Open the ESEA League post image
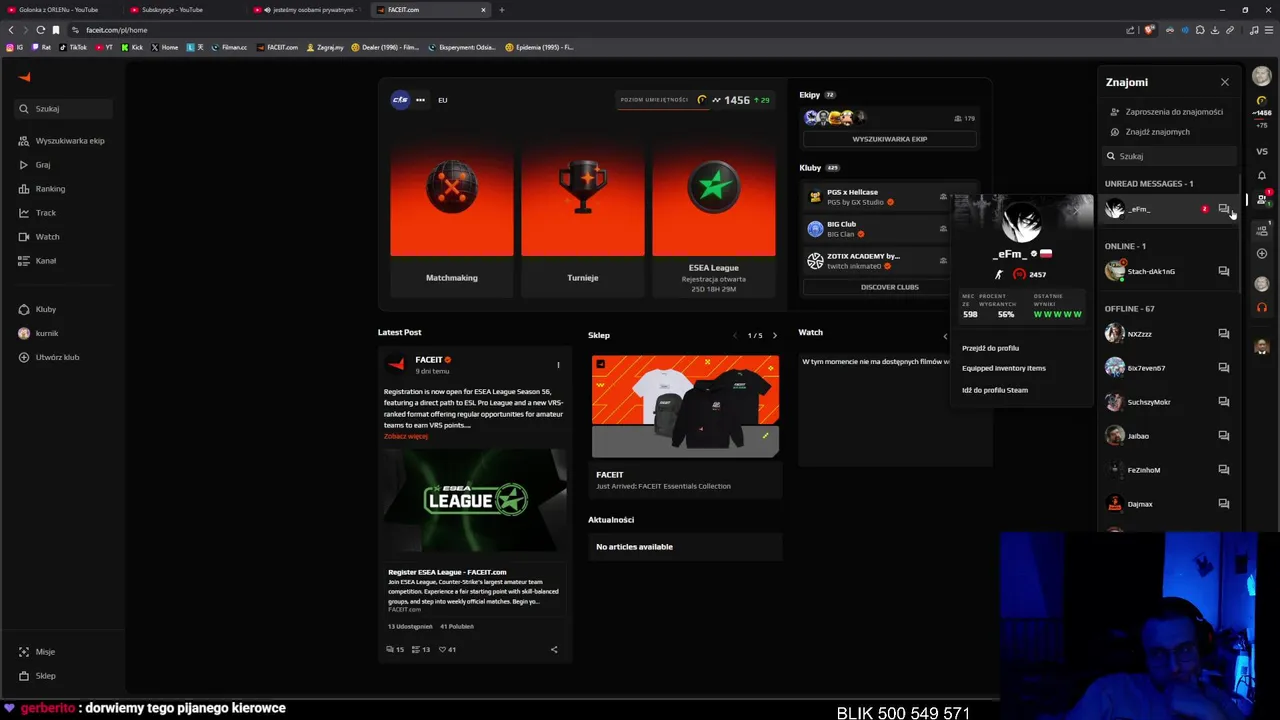The image size is (1280, 720). point(475,500)
